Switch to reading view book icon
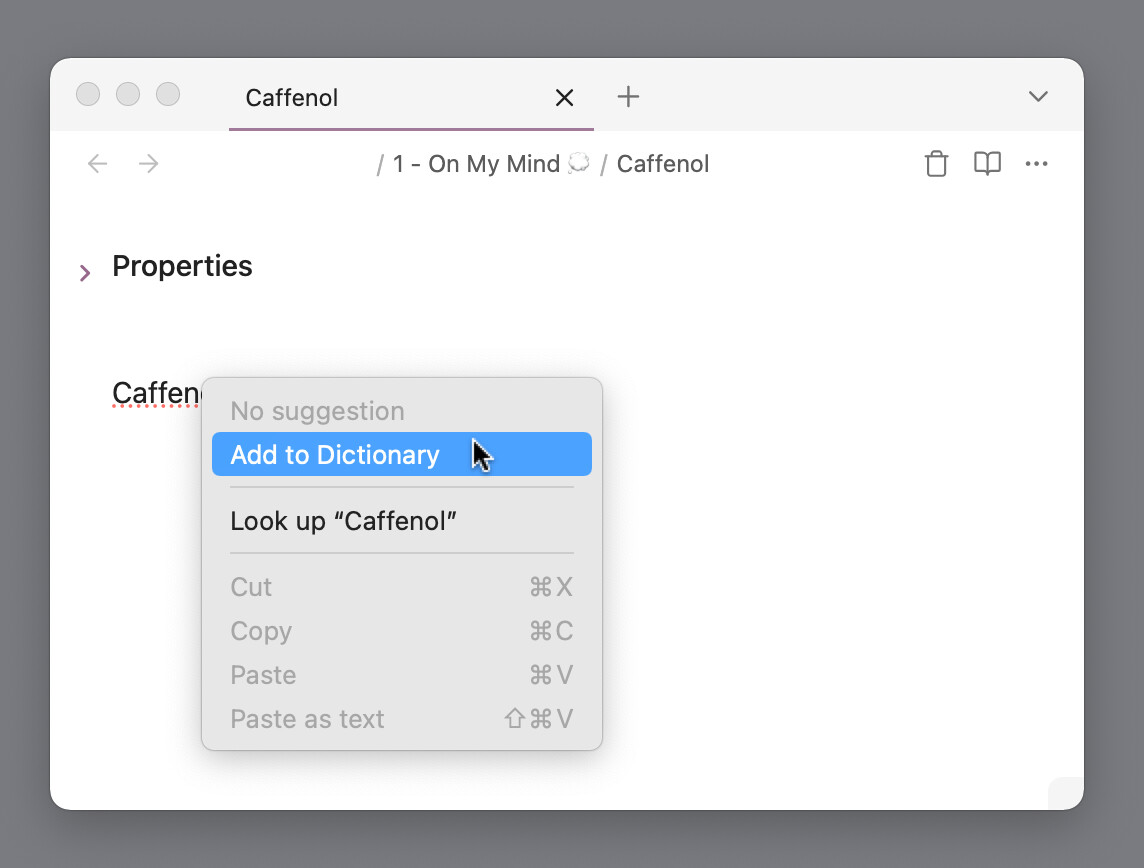Viewport: 1144px width, 868px height. 987,164
